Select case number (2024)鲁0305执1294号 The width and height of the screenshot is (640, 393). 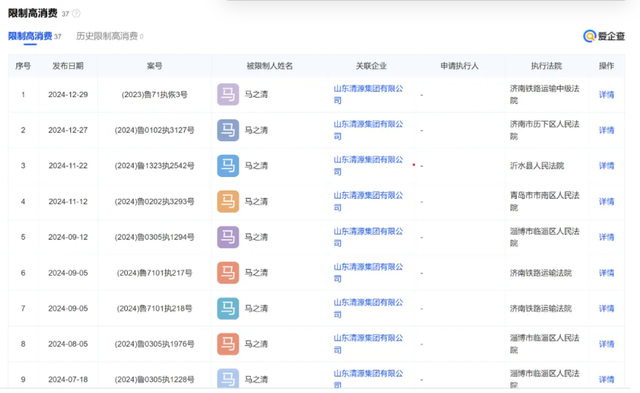coord(154,237)
